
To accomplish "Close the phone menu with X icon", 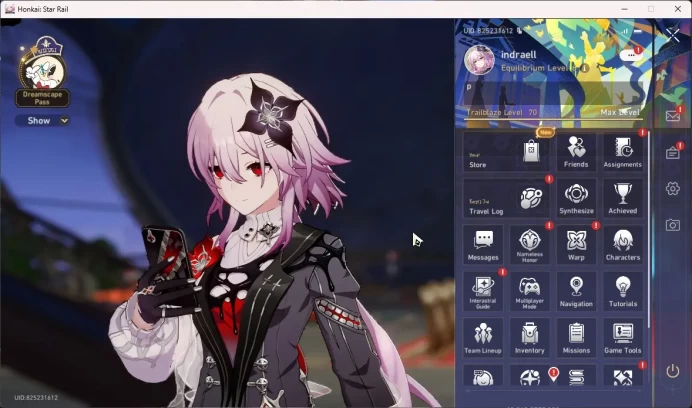I will [673, 35].
